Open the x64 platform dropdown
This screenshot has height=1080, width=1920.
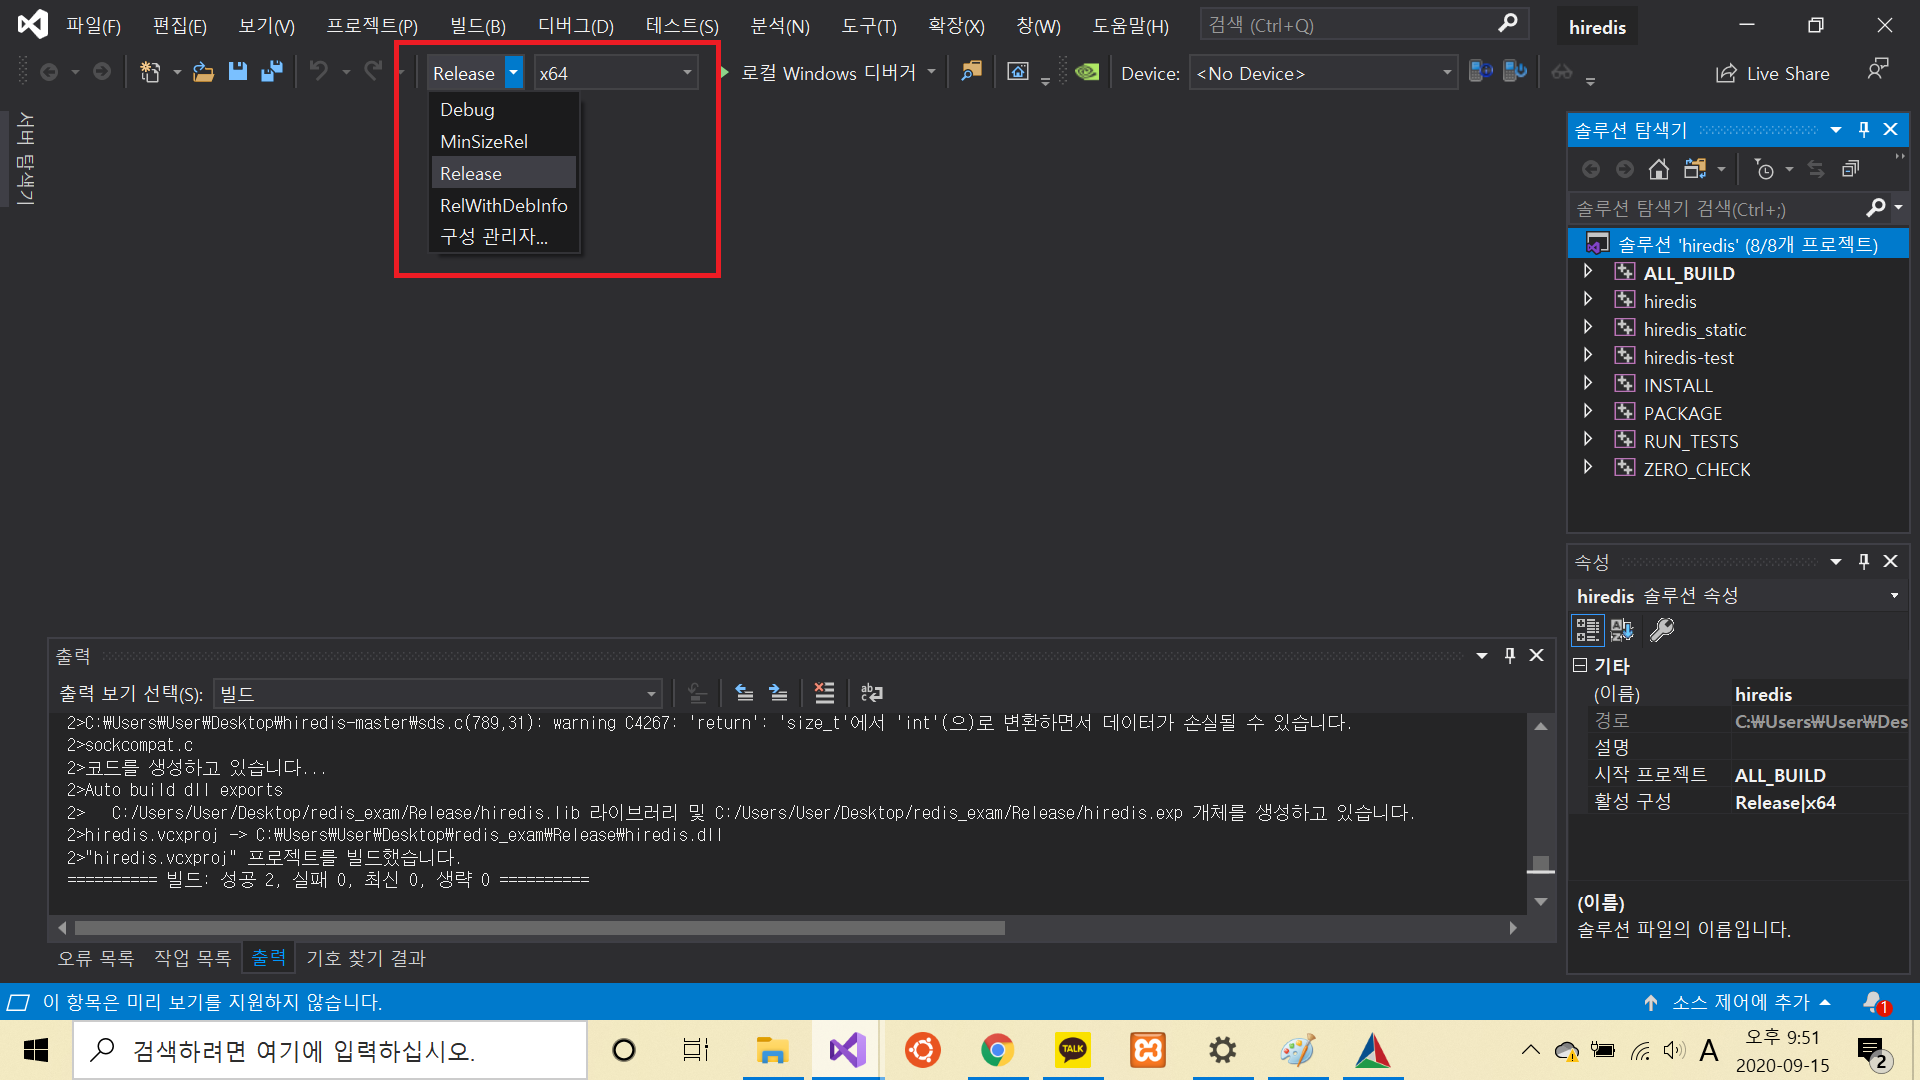(686, 73)
